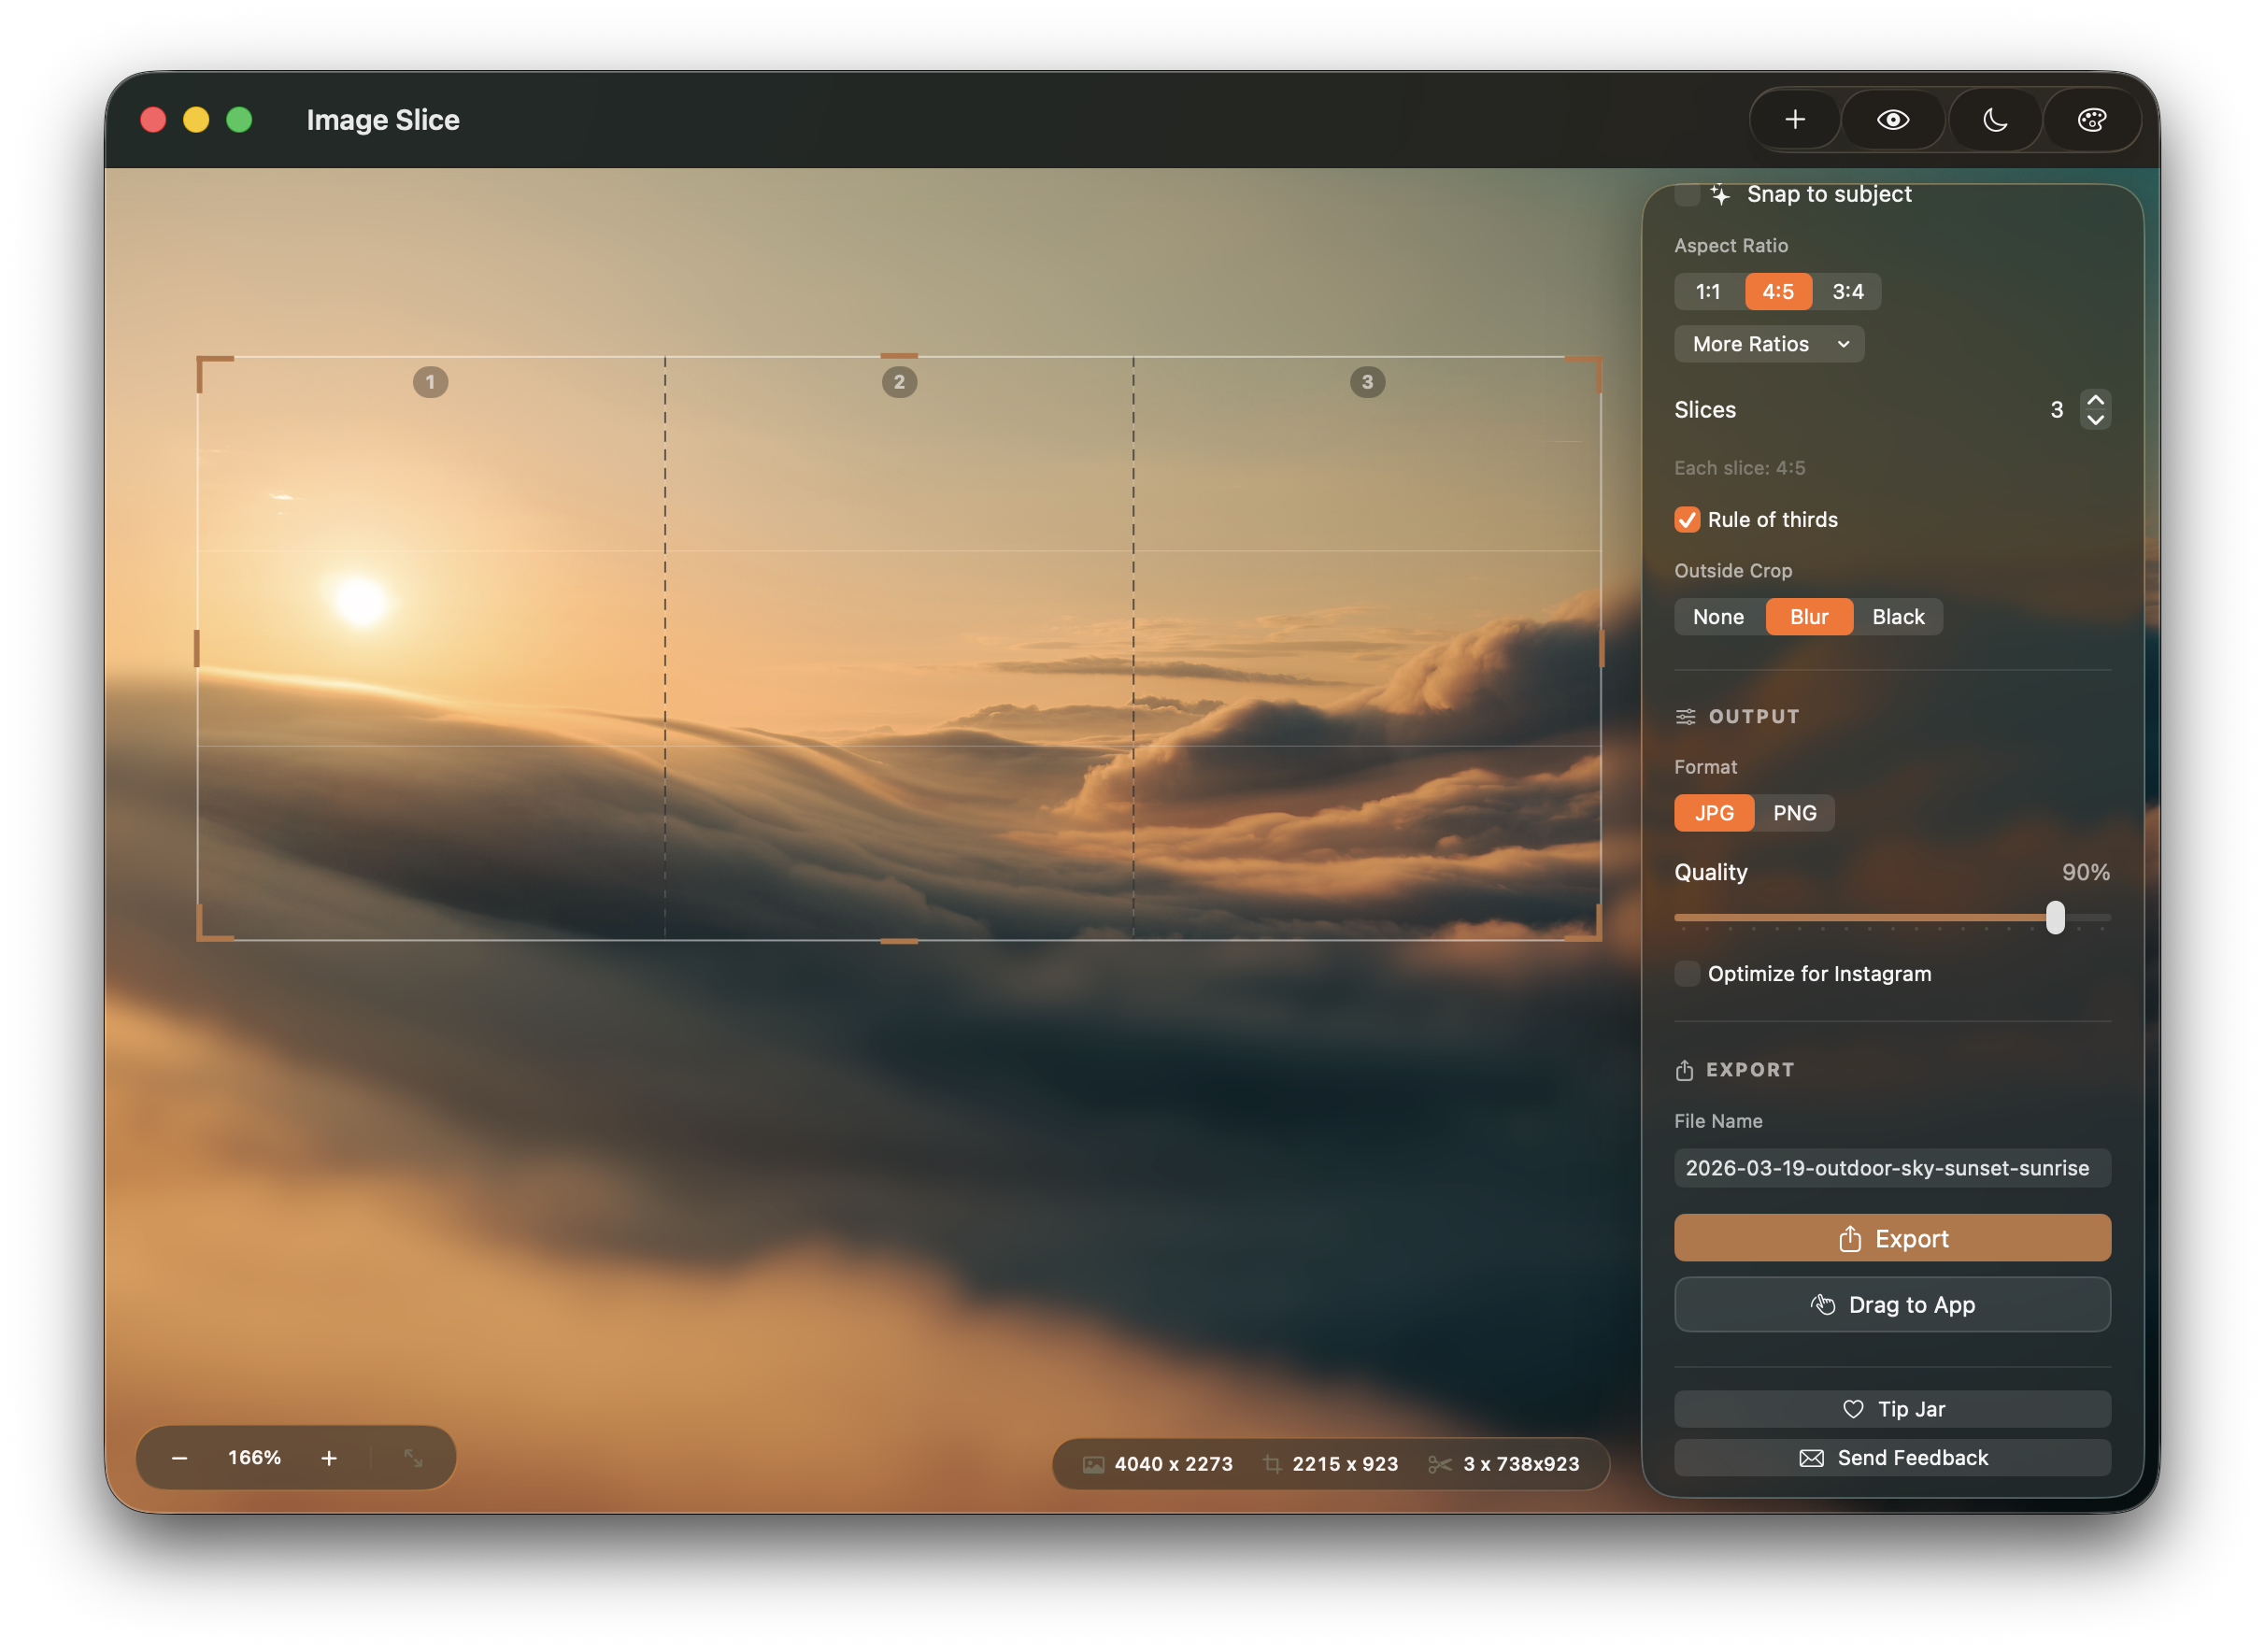Enable the Snap to subject checkbox

[x=1687, y=194]
